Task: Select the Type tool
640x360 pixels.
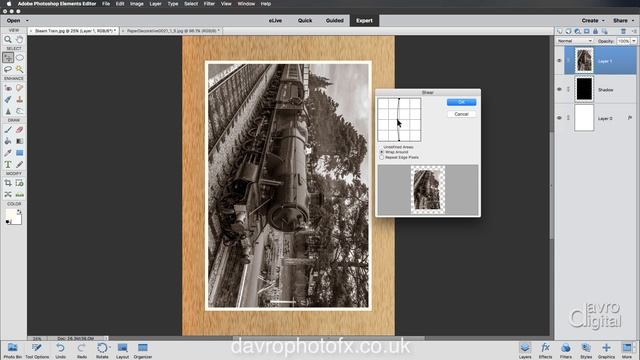Action: coord(8,164)
